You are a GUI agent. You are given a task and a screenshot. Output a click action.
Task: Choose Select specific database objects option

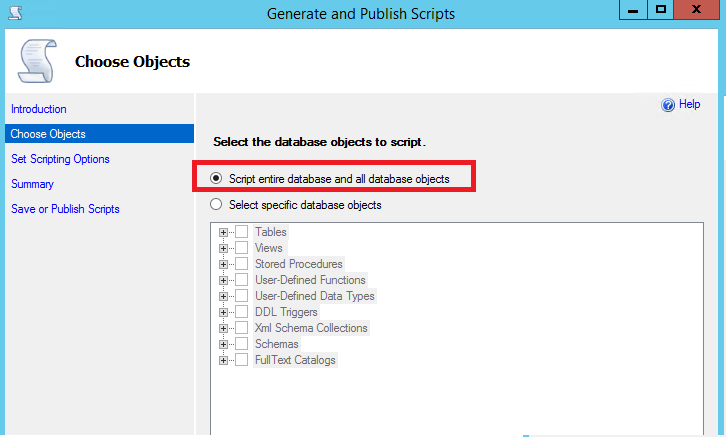(x=216, y=205)
